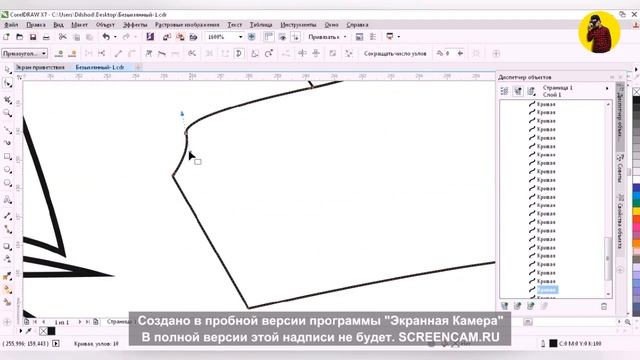Toggle Layer manager view in Object Manager
Viewport: 640px width, 360px height.
pyautogui.click(x=531, y=91)
